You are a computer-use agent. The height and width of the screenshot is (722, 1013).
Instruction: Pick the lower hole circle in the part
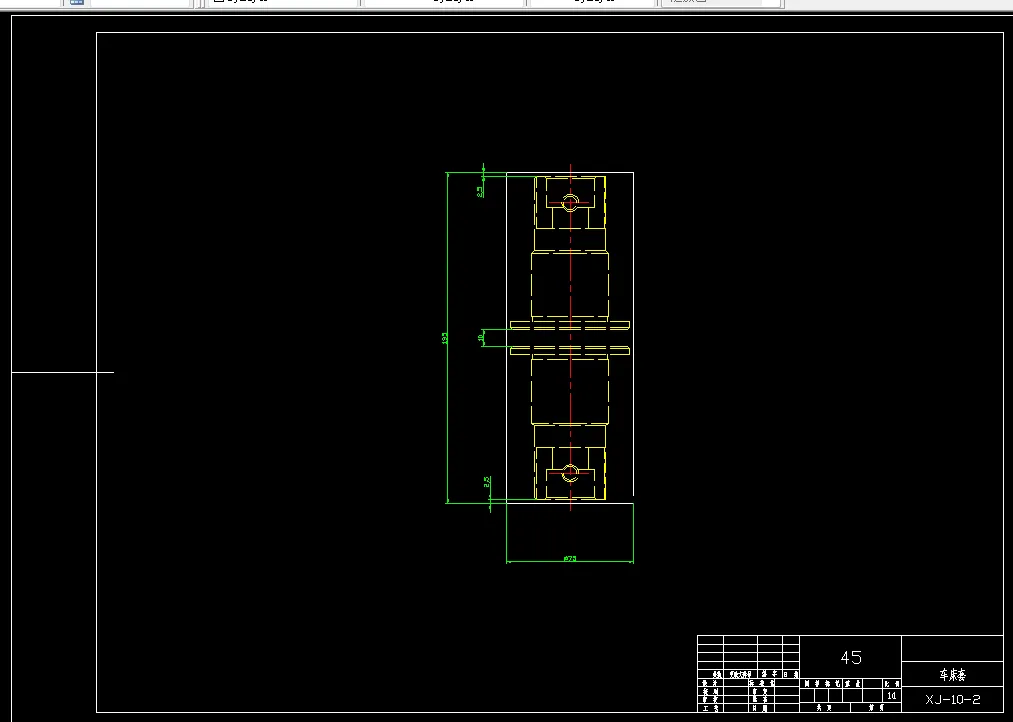570,473
